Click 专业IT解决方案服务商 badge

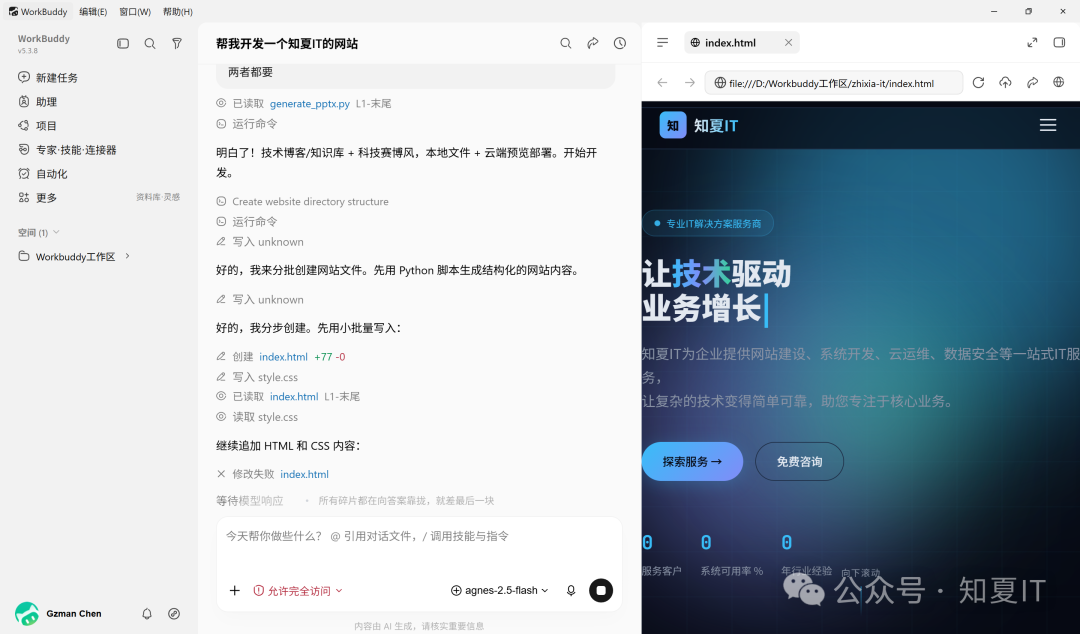pyautogui.click(x=708, y=223)
